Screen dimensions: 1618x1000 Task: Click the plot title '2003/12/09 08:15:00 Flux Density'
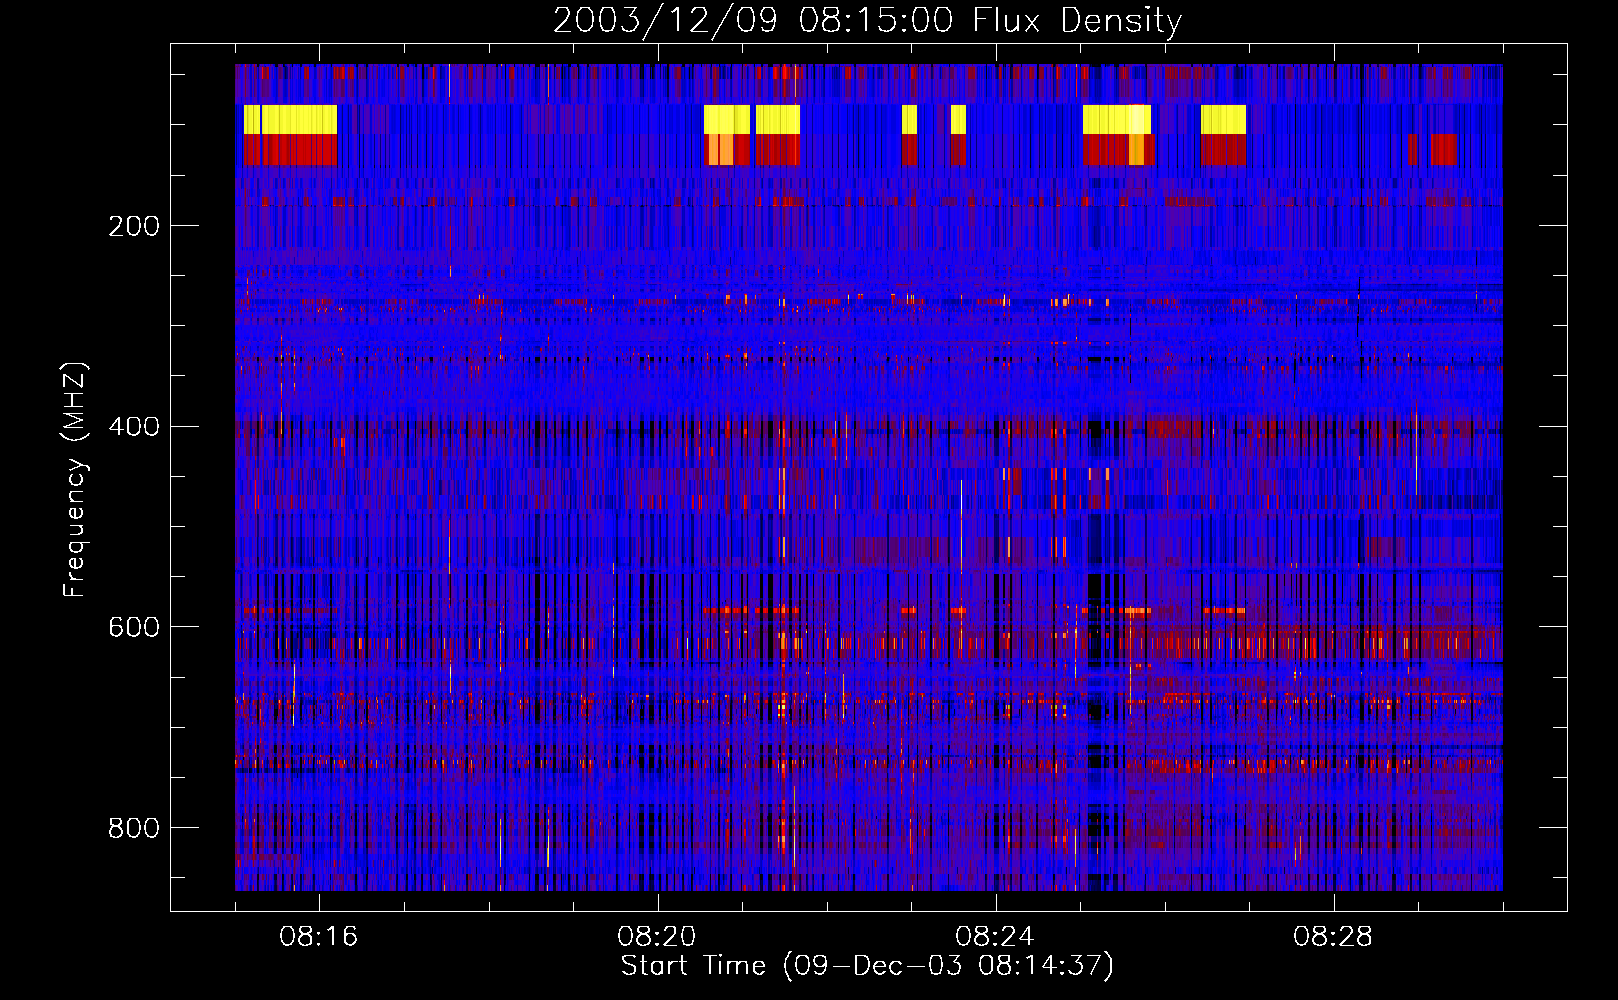(x=867, y=21)
